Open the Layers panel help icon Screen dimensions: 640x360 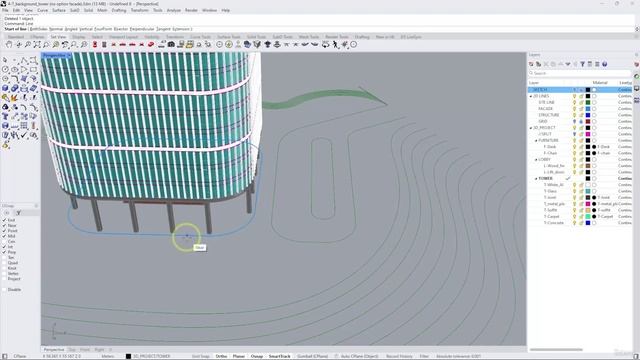coord(604,64)
